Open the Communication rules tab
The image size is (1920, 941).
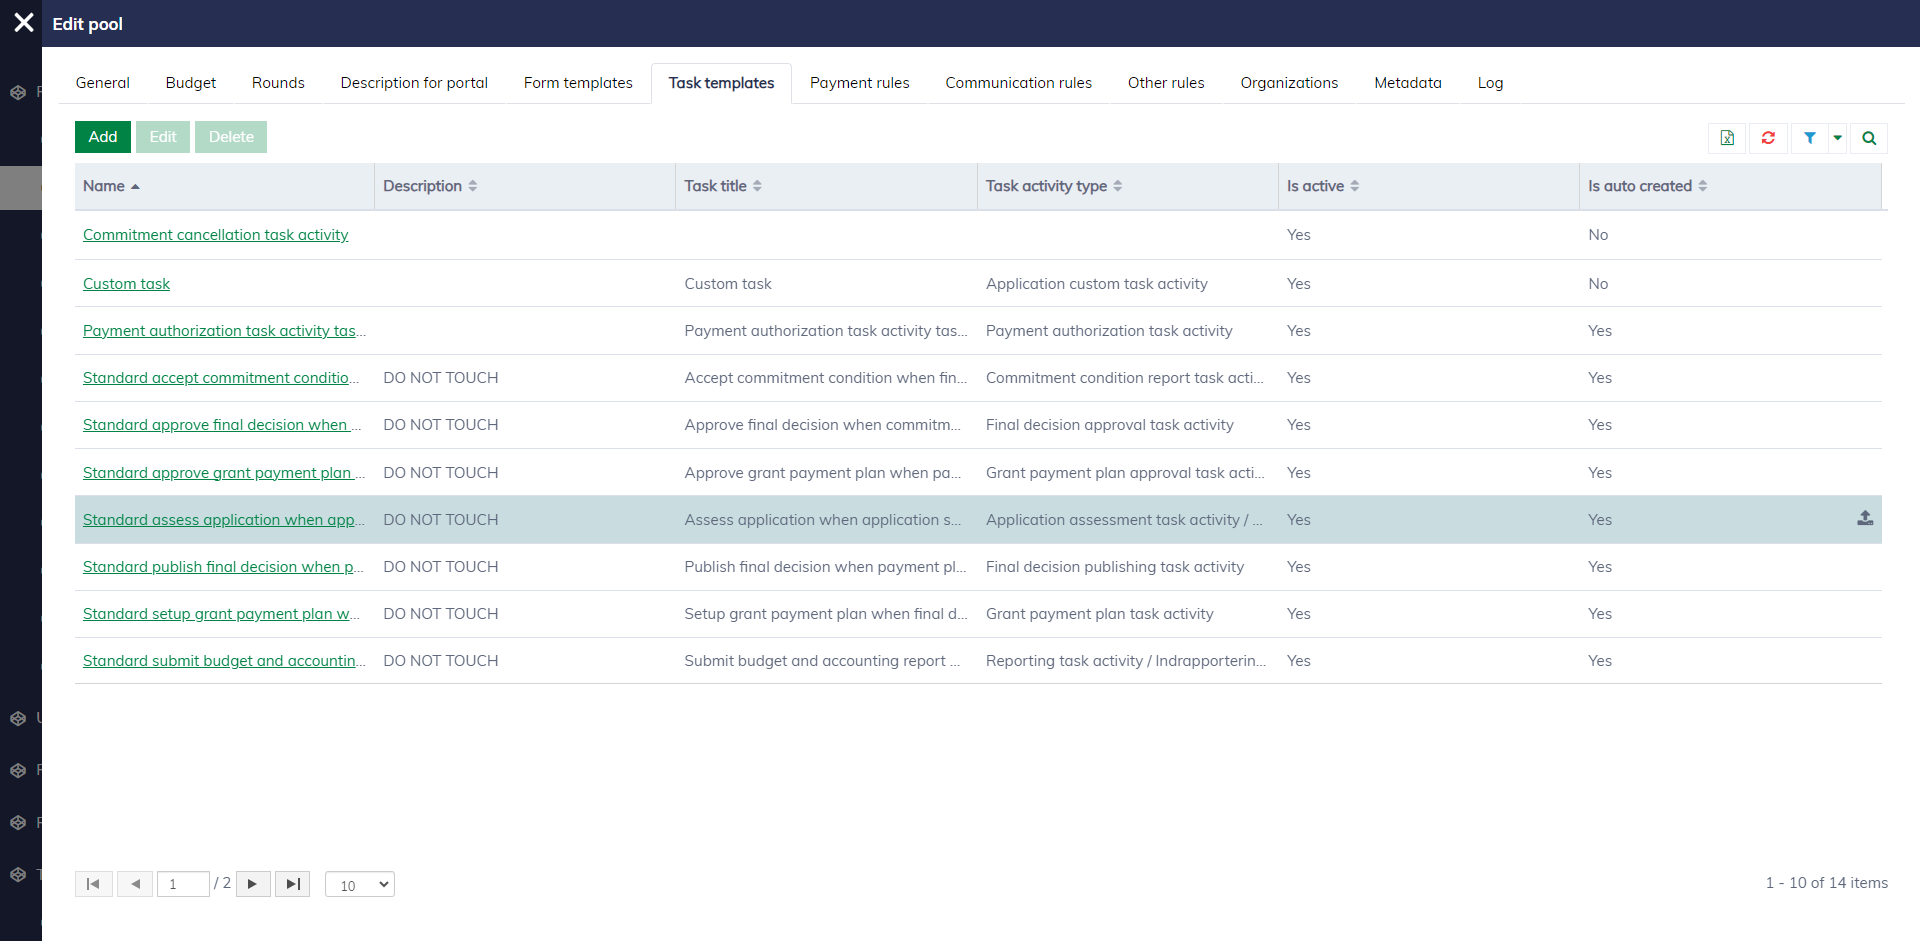coord(1018,83)
